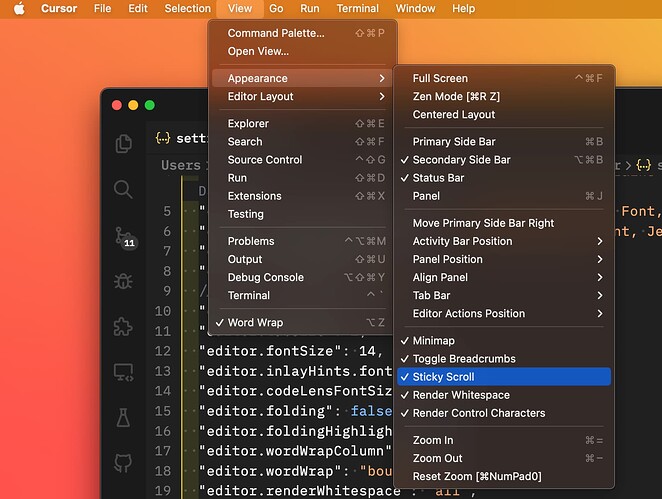The image size is (662, 499).
Task: Toggle Minimap option
Action: click(x=504, y=340)
